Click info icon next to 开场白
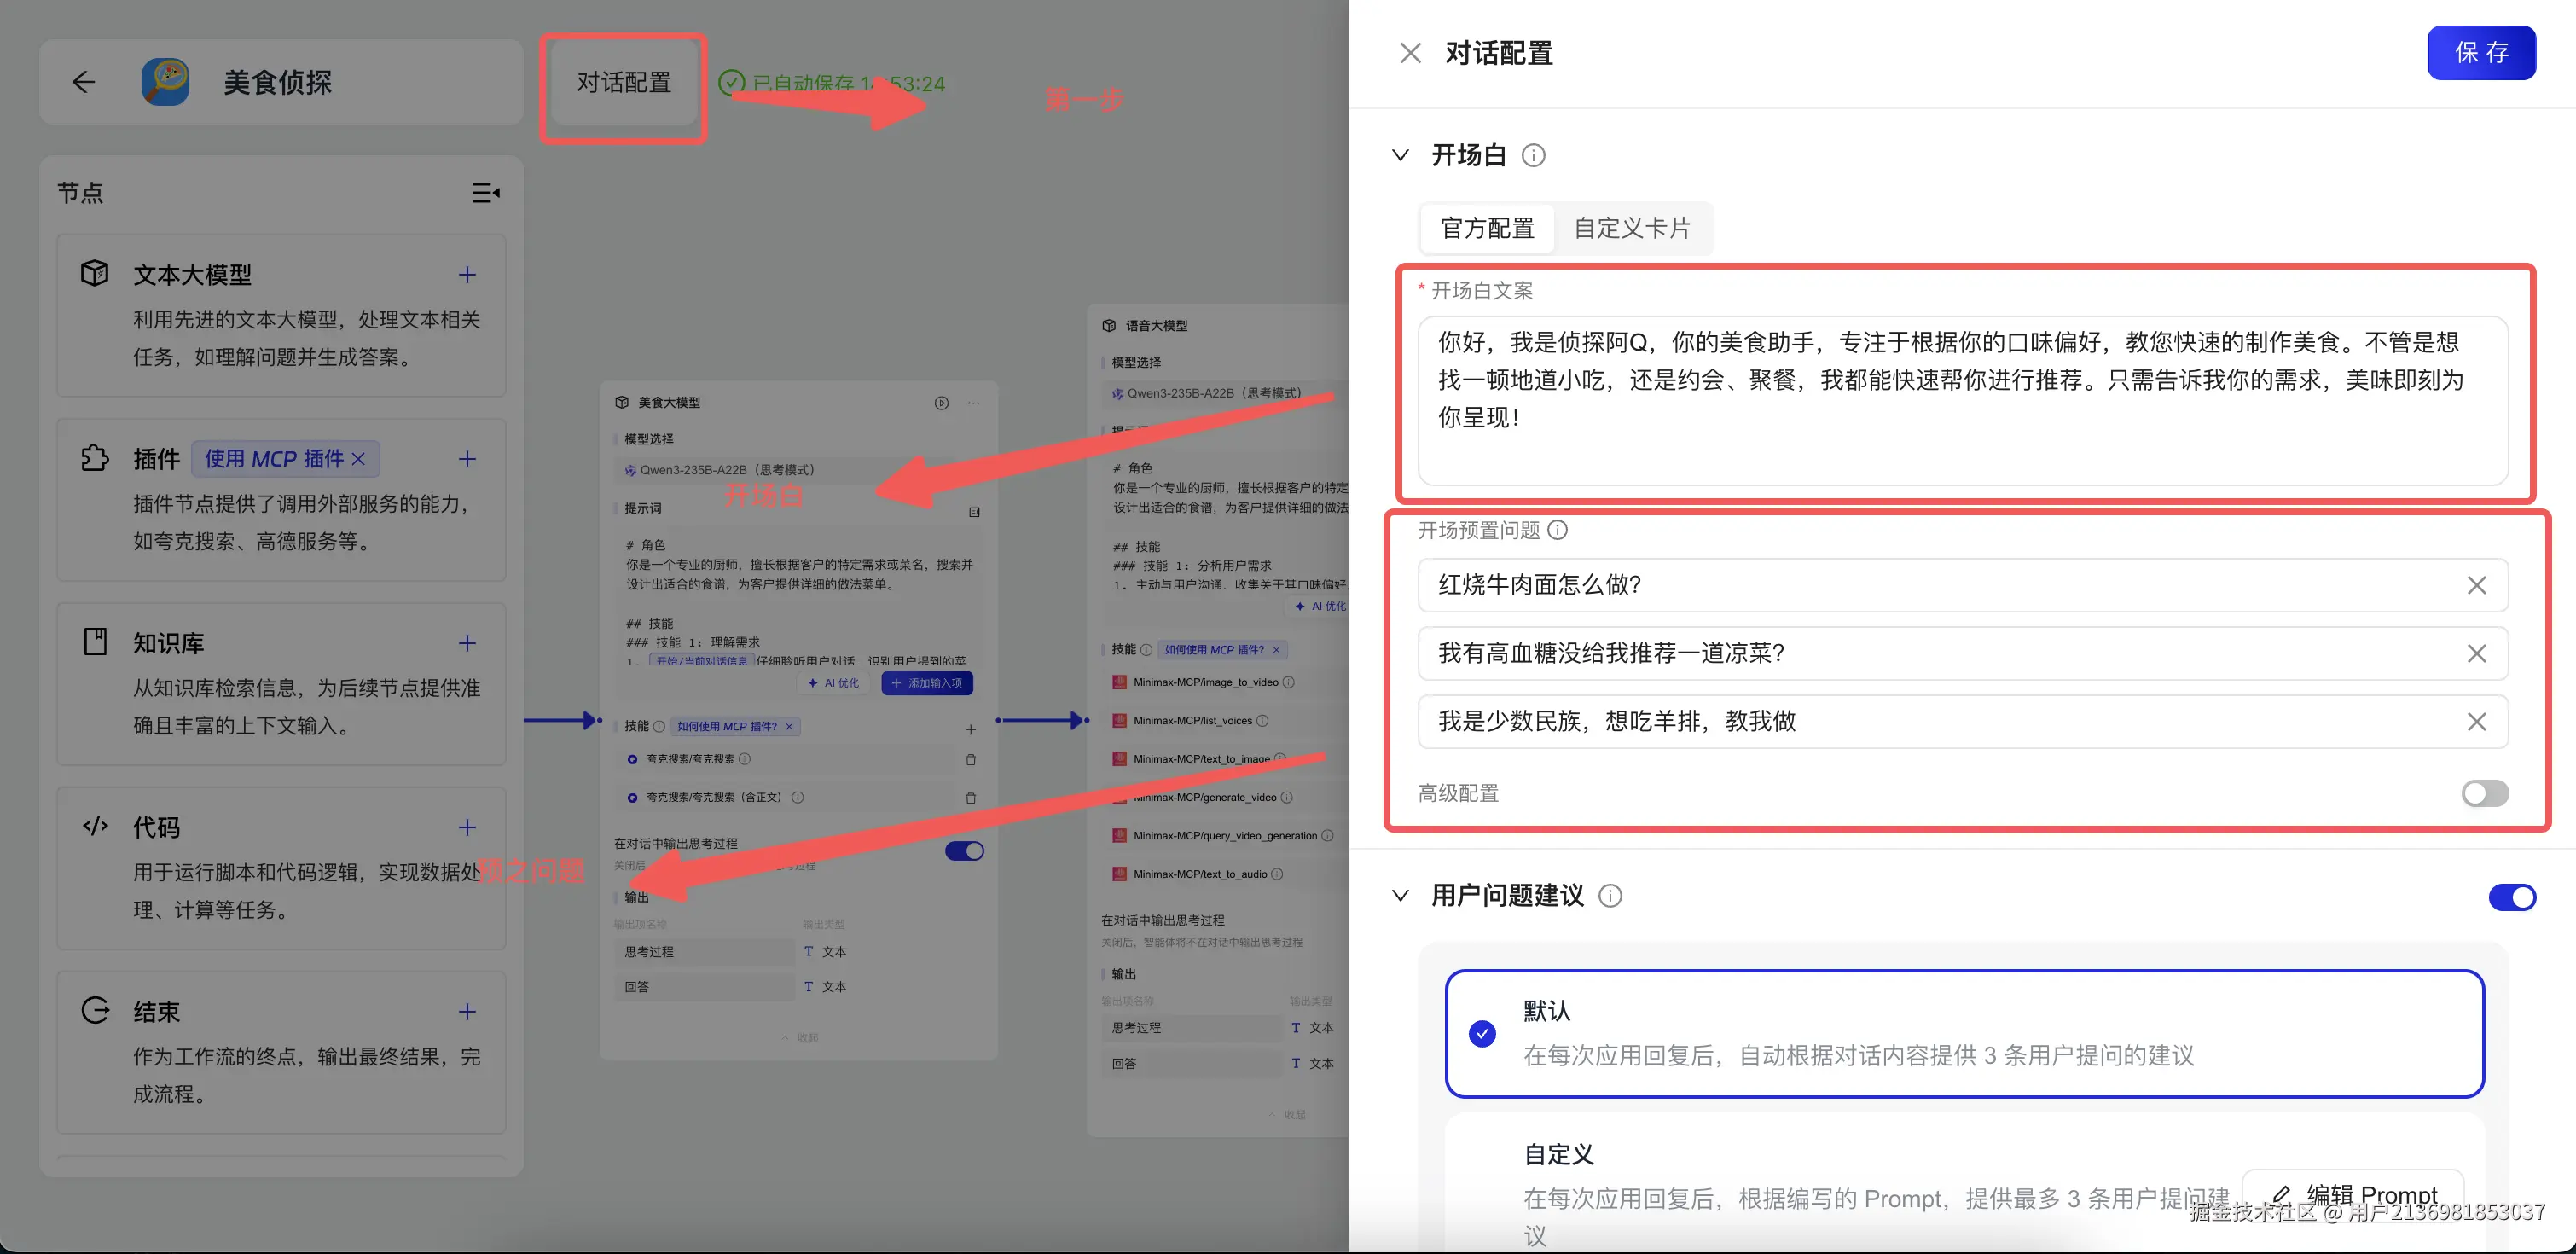 (1533, 155)
